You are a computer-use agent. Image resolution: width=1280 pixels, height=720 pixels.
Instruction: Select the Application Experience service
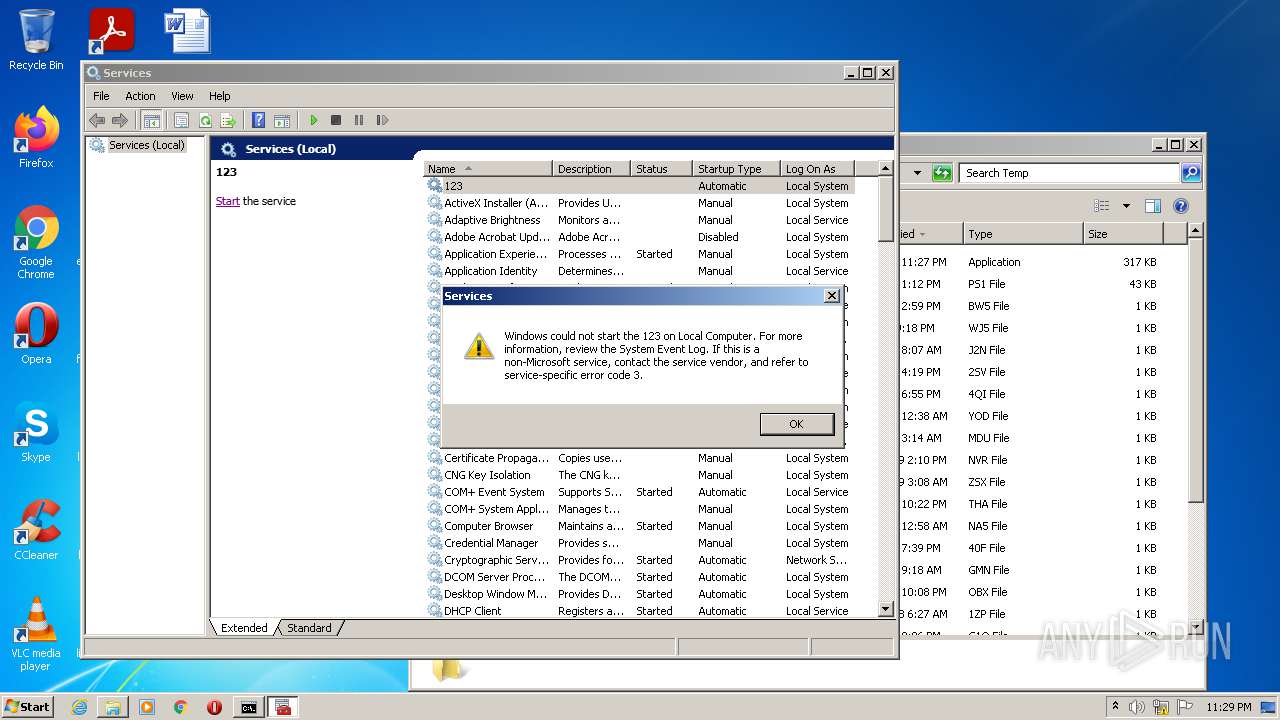pyautogui.click(x=640, y=254)
